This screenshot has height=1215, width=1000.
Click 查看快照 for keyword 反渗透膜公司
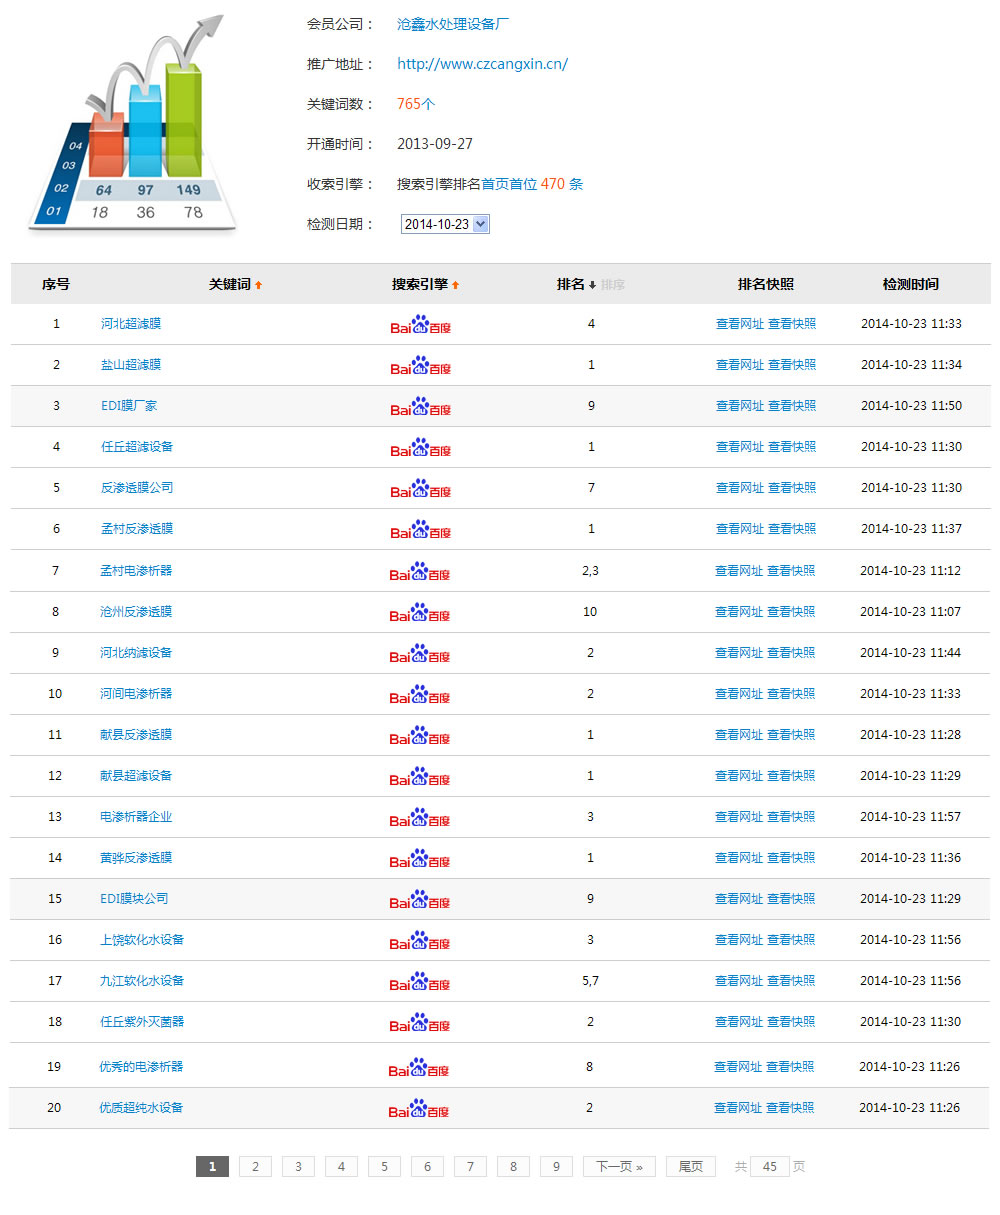coord(791,488)
